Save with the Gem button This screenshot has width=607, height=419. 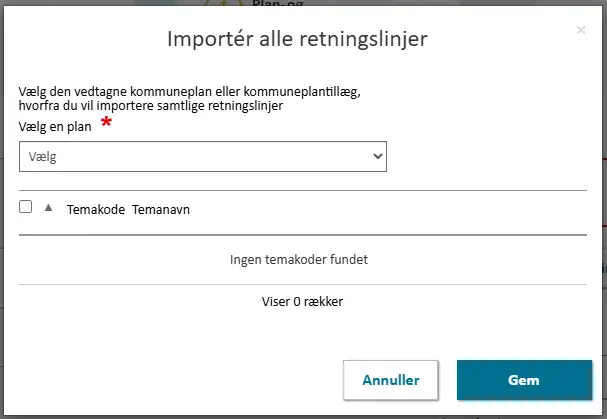[523, 380]
